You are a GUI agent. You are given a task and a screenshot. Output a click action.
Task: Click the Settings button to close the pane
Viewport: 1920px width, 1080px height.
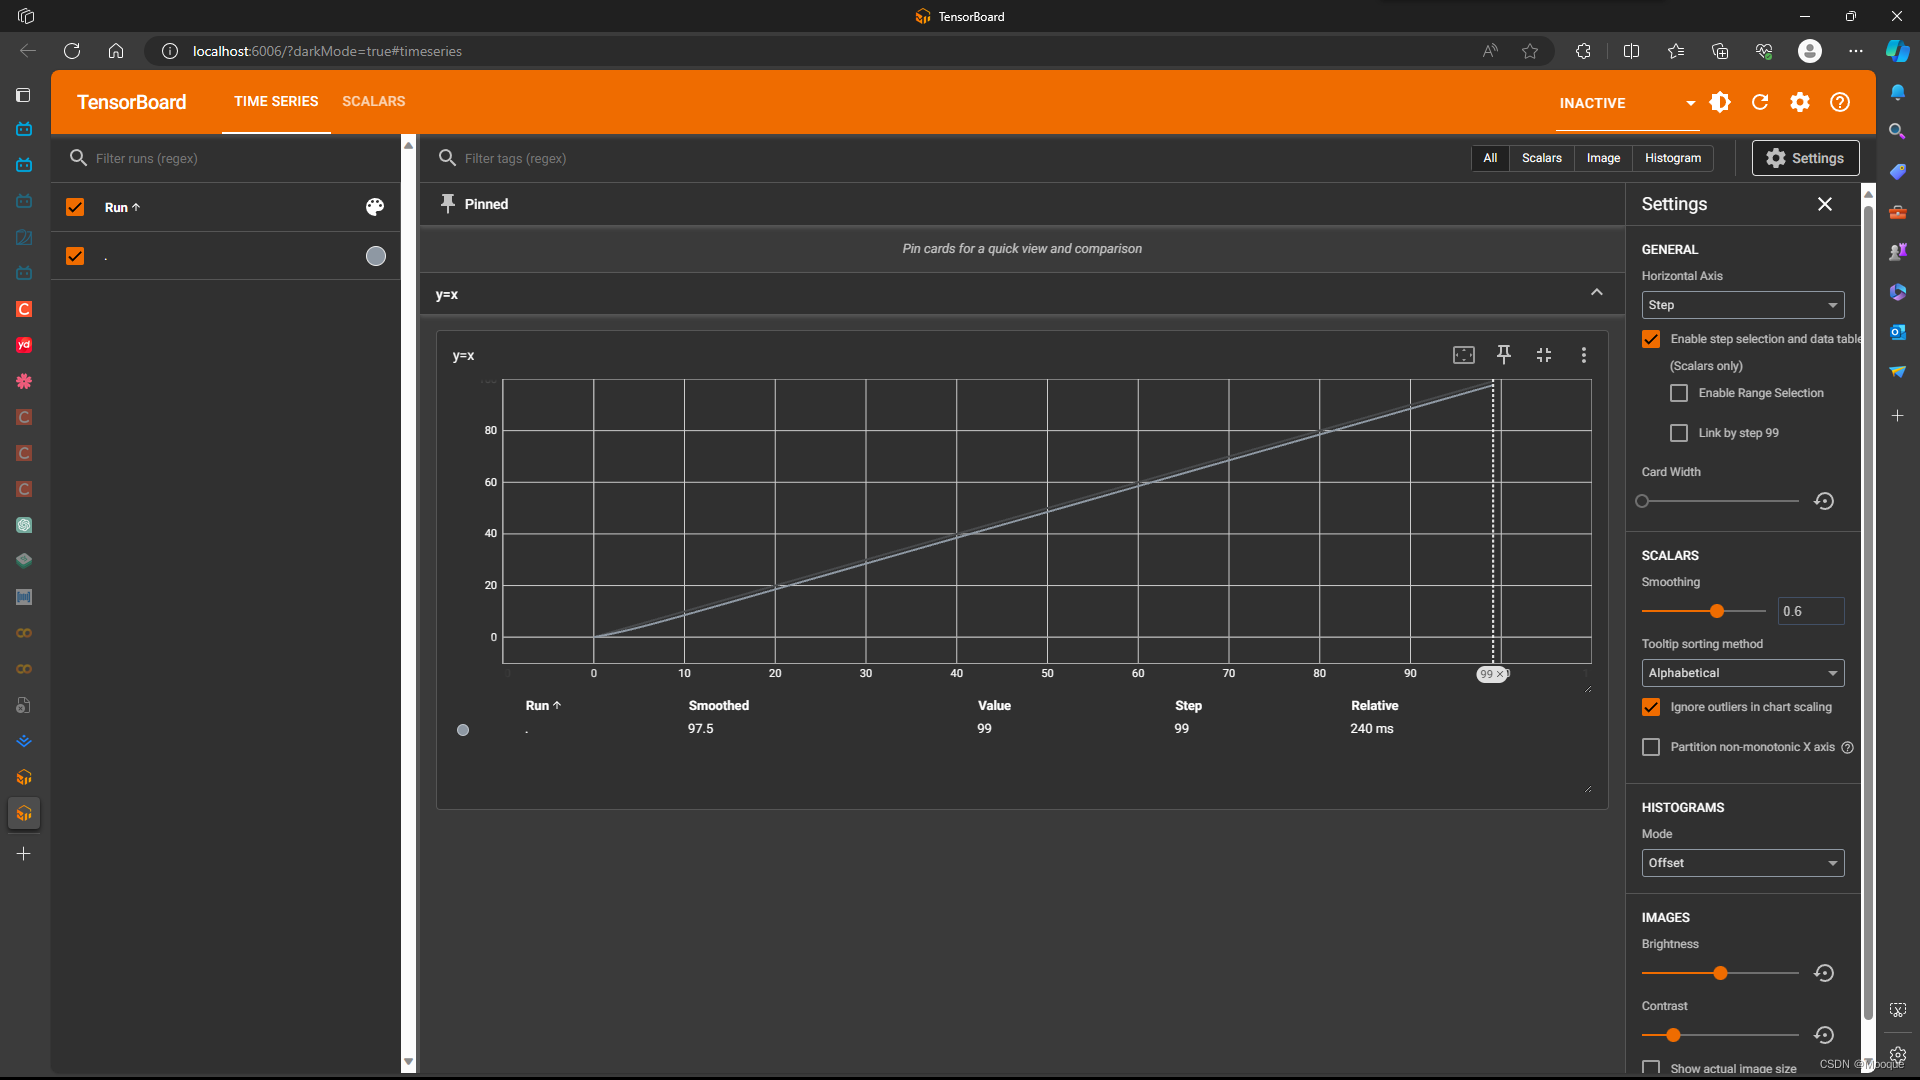click(x=1805, y=158)
